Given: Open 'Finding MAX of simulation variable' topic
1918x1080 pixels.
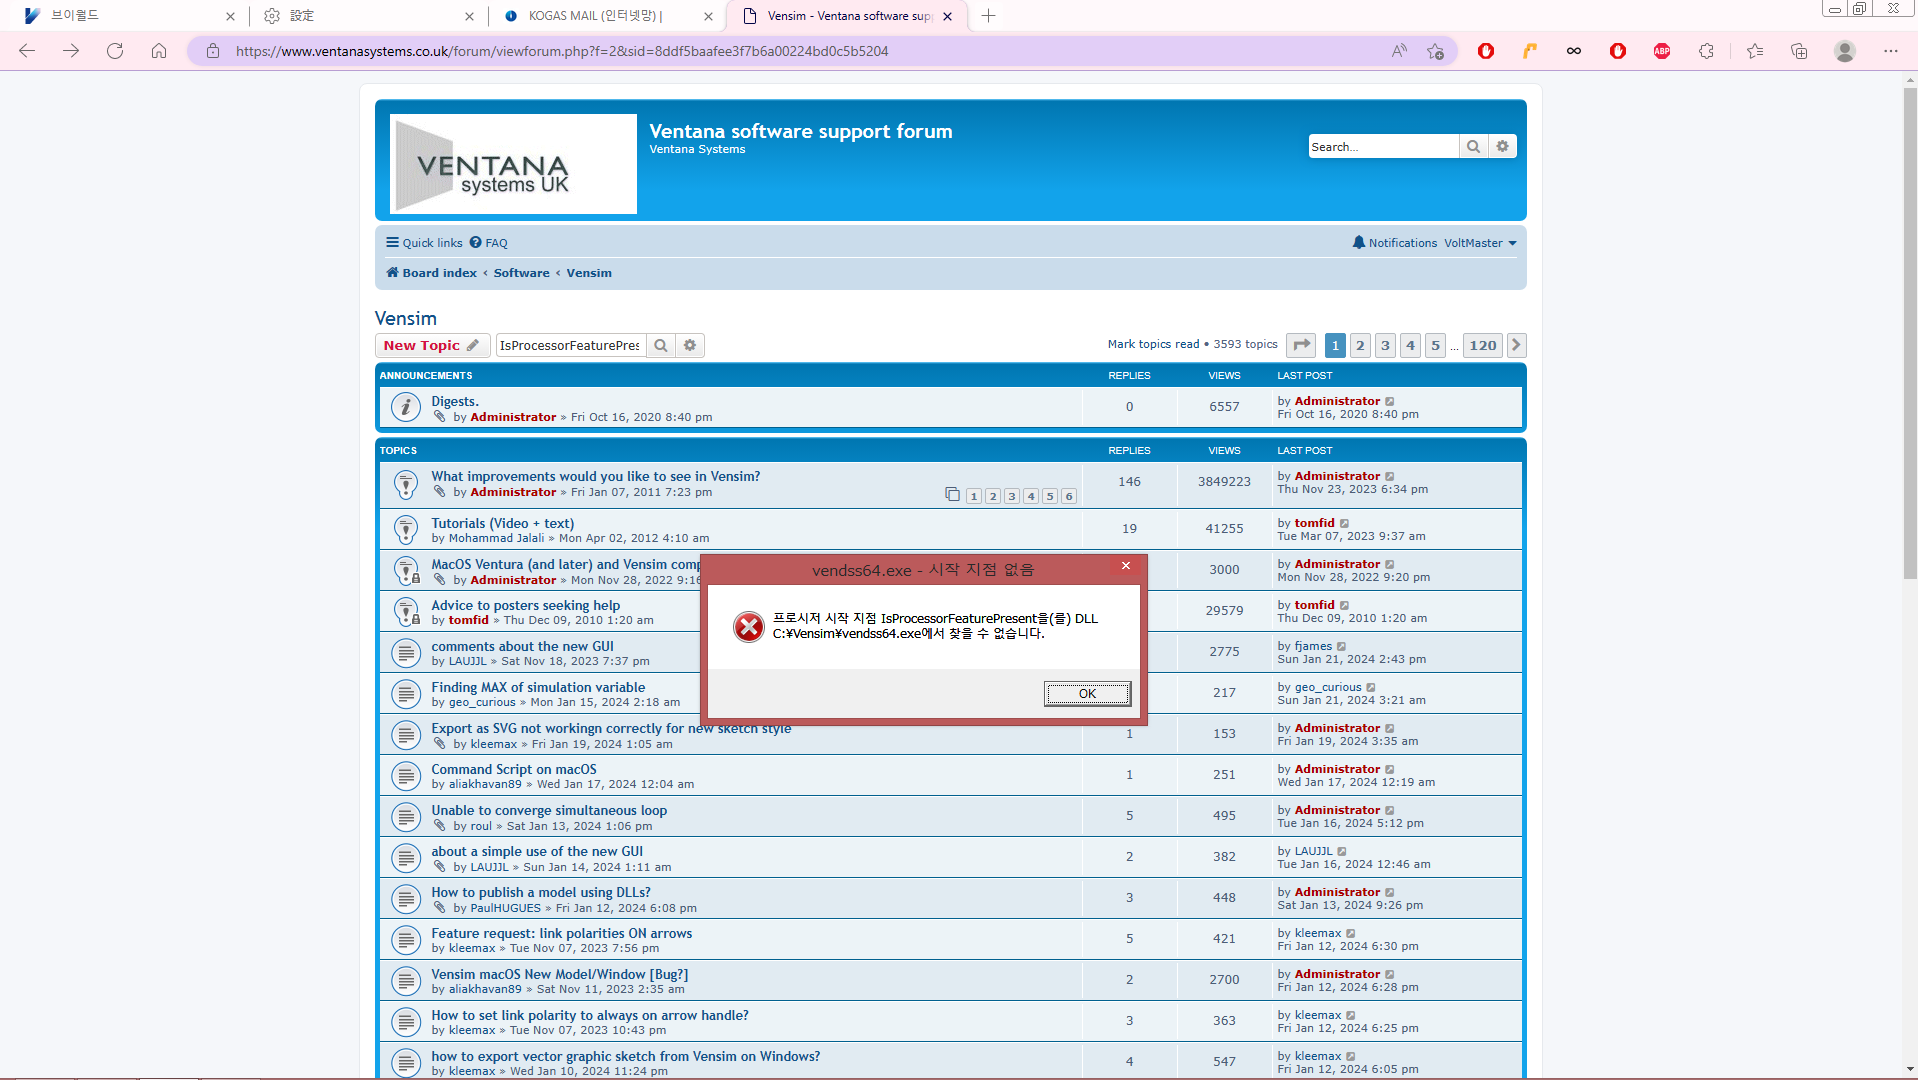Looking at the screenshot, I should [x=538, y=687].
